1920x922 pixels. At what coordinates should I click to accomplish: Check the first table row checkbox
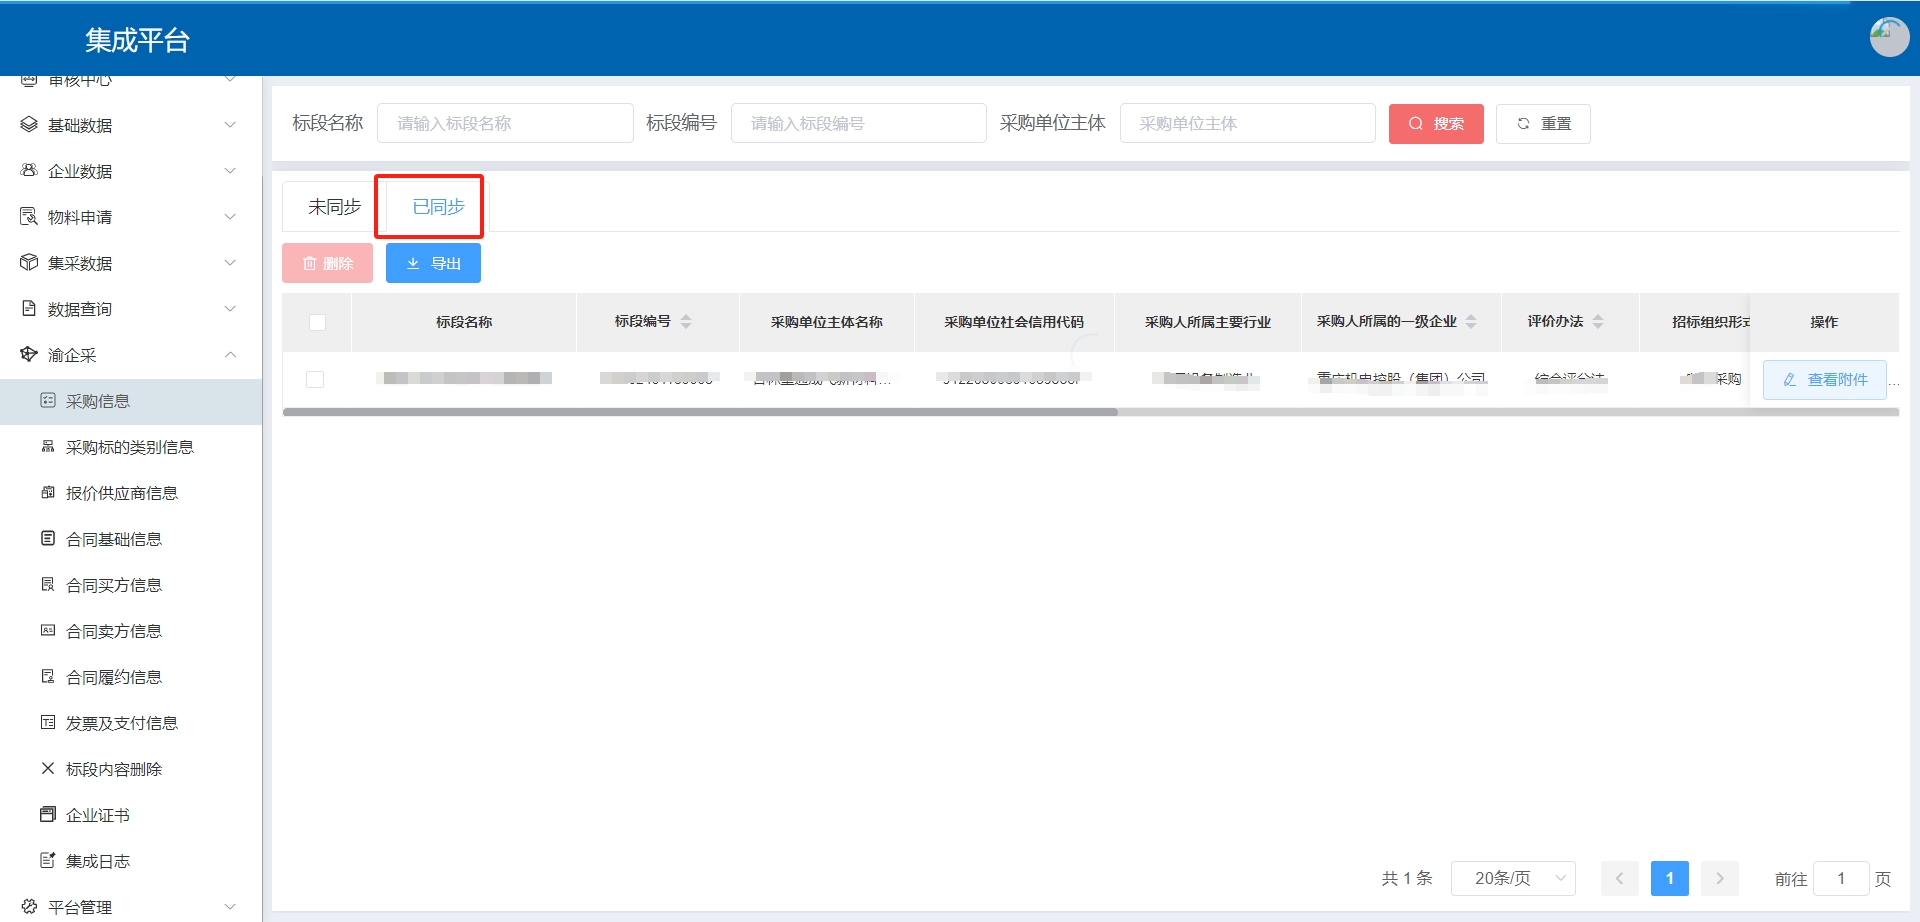click(x=315, y=380)
